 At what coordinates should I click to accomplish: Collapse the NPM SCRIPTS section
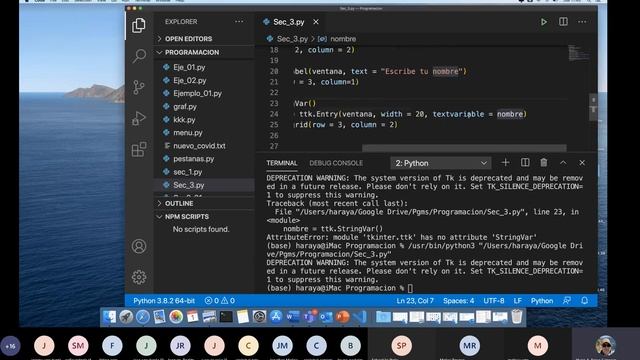point(204,216)
